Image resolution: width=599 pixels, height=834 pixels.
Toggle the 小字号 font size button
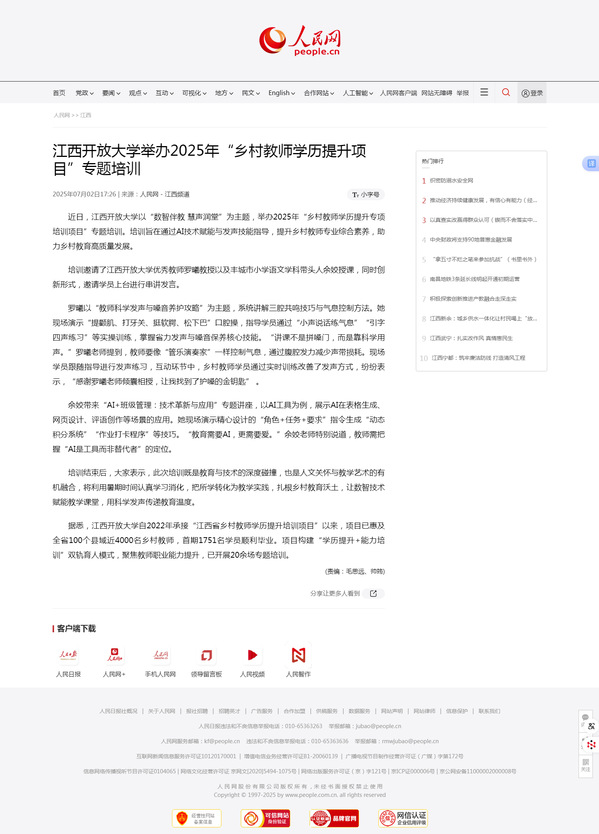click(365, 195)
